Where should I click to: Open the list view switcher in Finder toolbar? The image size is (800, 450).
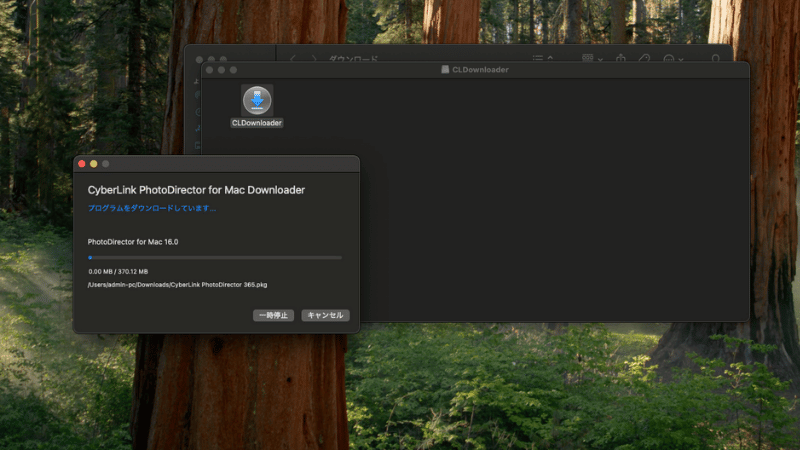click(542, 58)
